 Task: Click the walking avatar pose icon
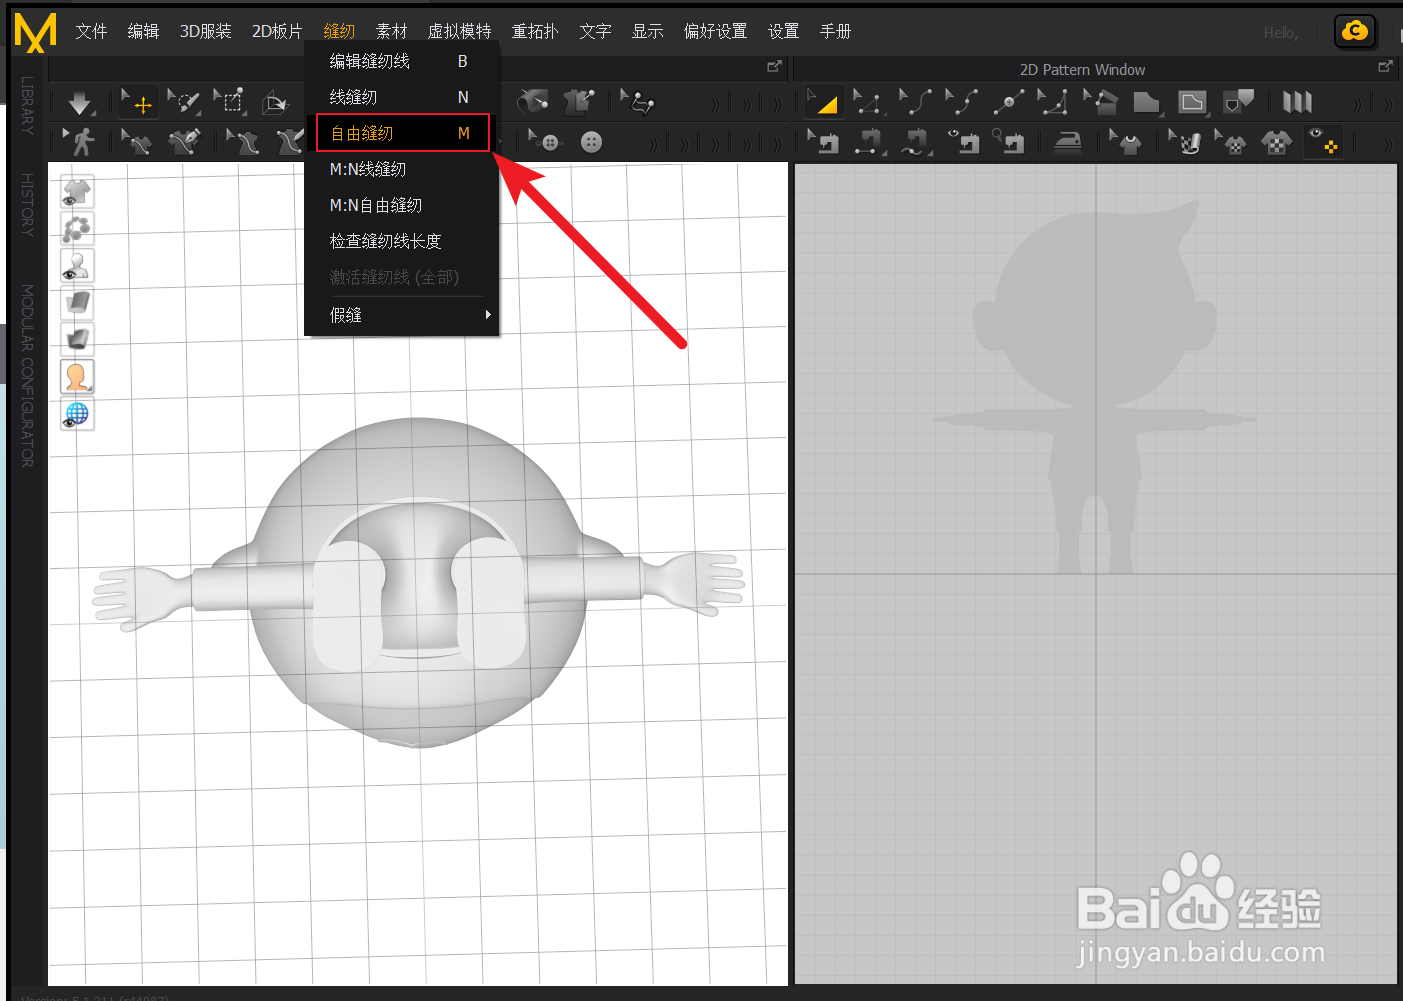click(x=80, y=141)
